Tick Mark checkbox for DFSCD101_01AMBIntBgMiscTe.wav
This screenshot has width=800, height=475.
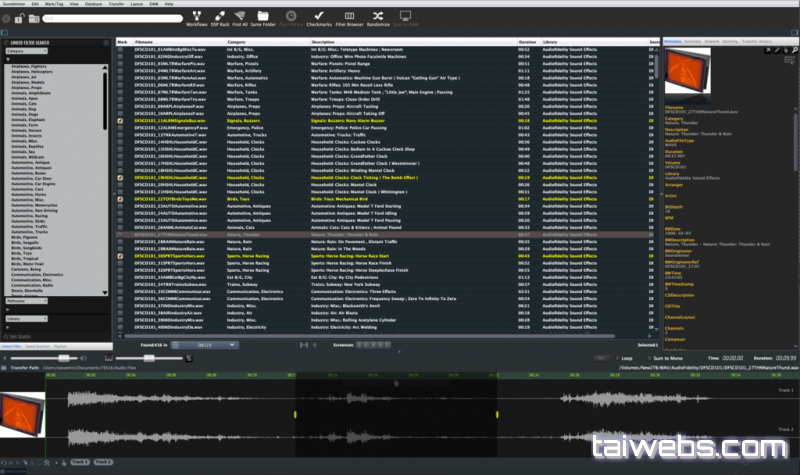click(x=121, y=49)
